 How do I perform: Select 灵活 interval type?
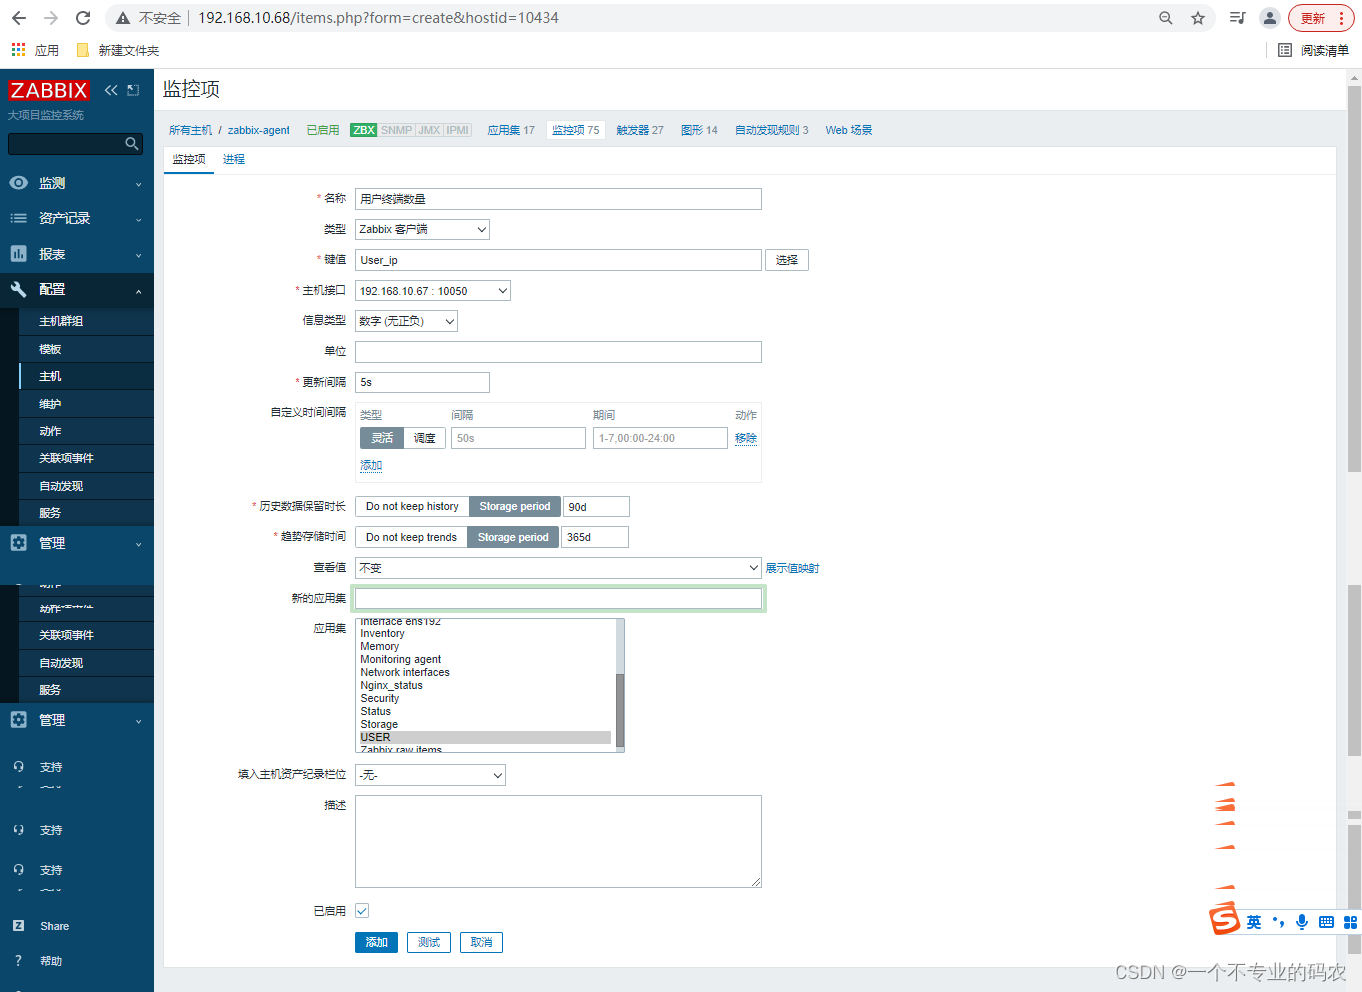click(382, 438)
